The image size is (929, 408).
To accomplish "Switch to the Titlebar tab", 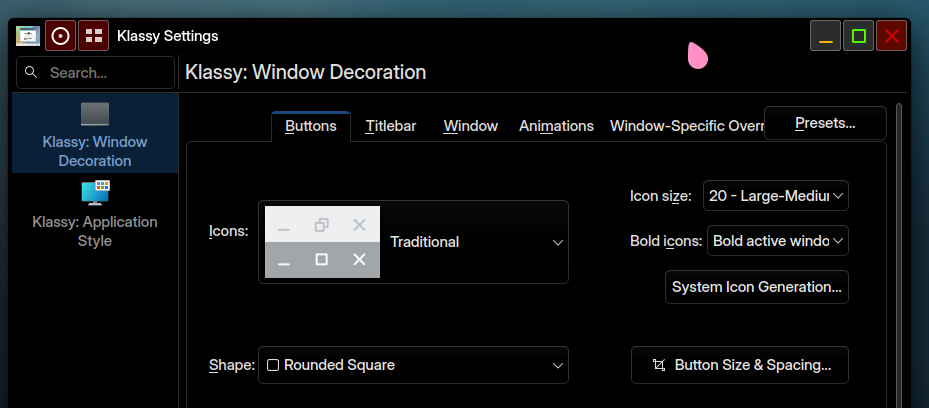I will coord(390,126).
